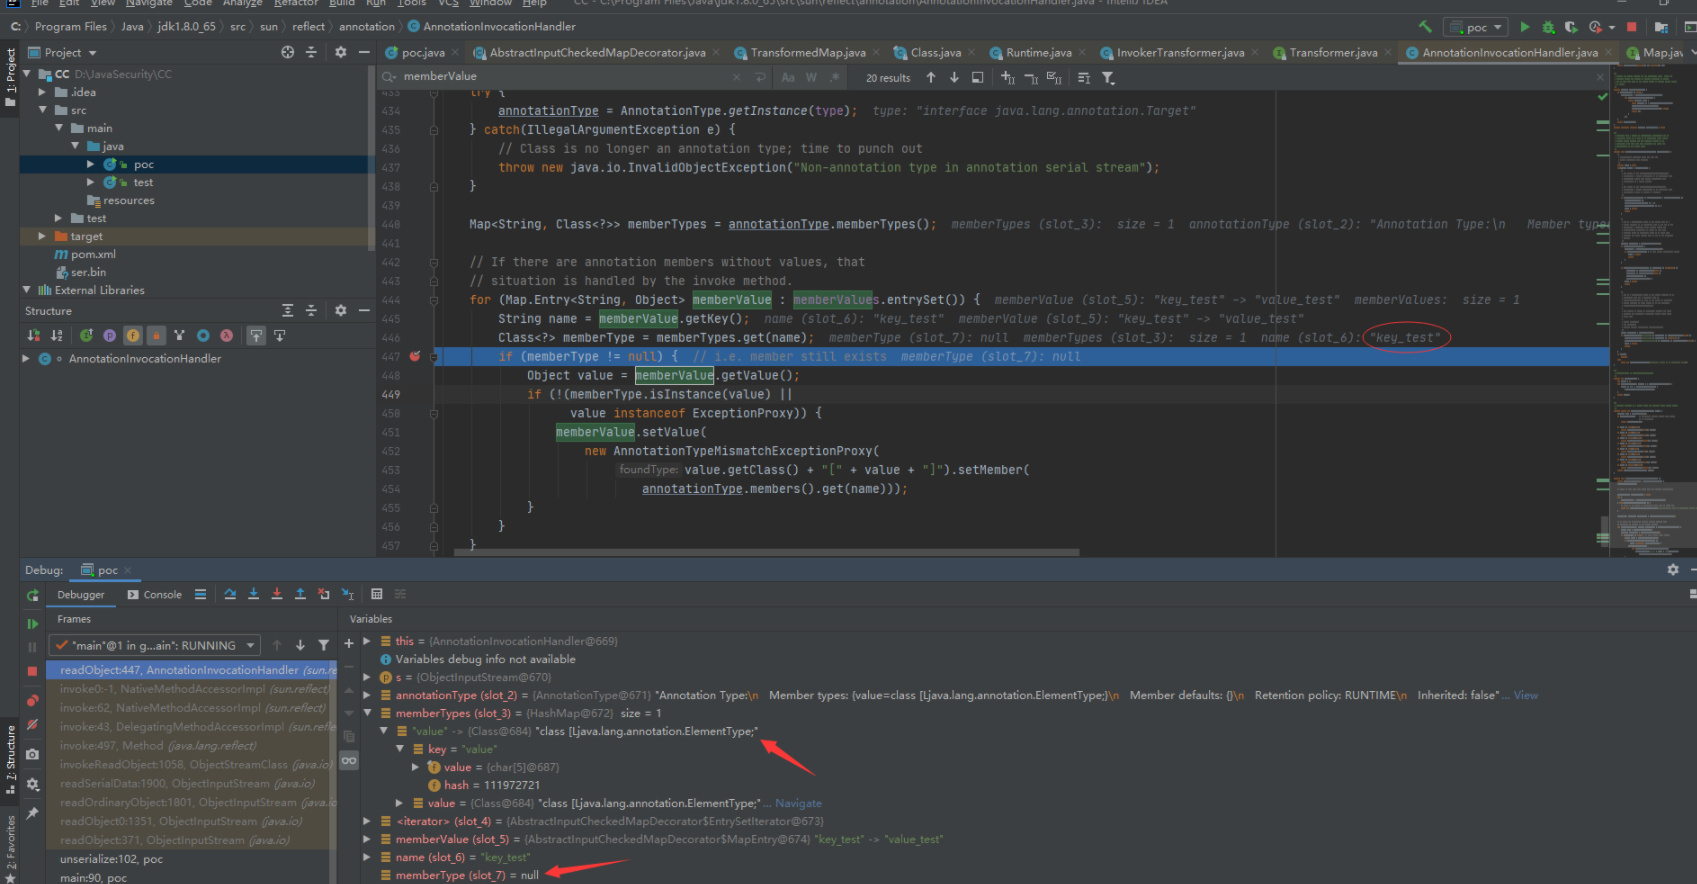Toggle Sort Alphabetically in Structure toolbar
The height and width of the screenshot is (884, 1697).
tap(56, 336)
